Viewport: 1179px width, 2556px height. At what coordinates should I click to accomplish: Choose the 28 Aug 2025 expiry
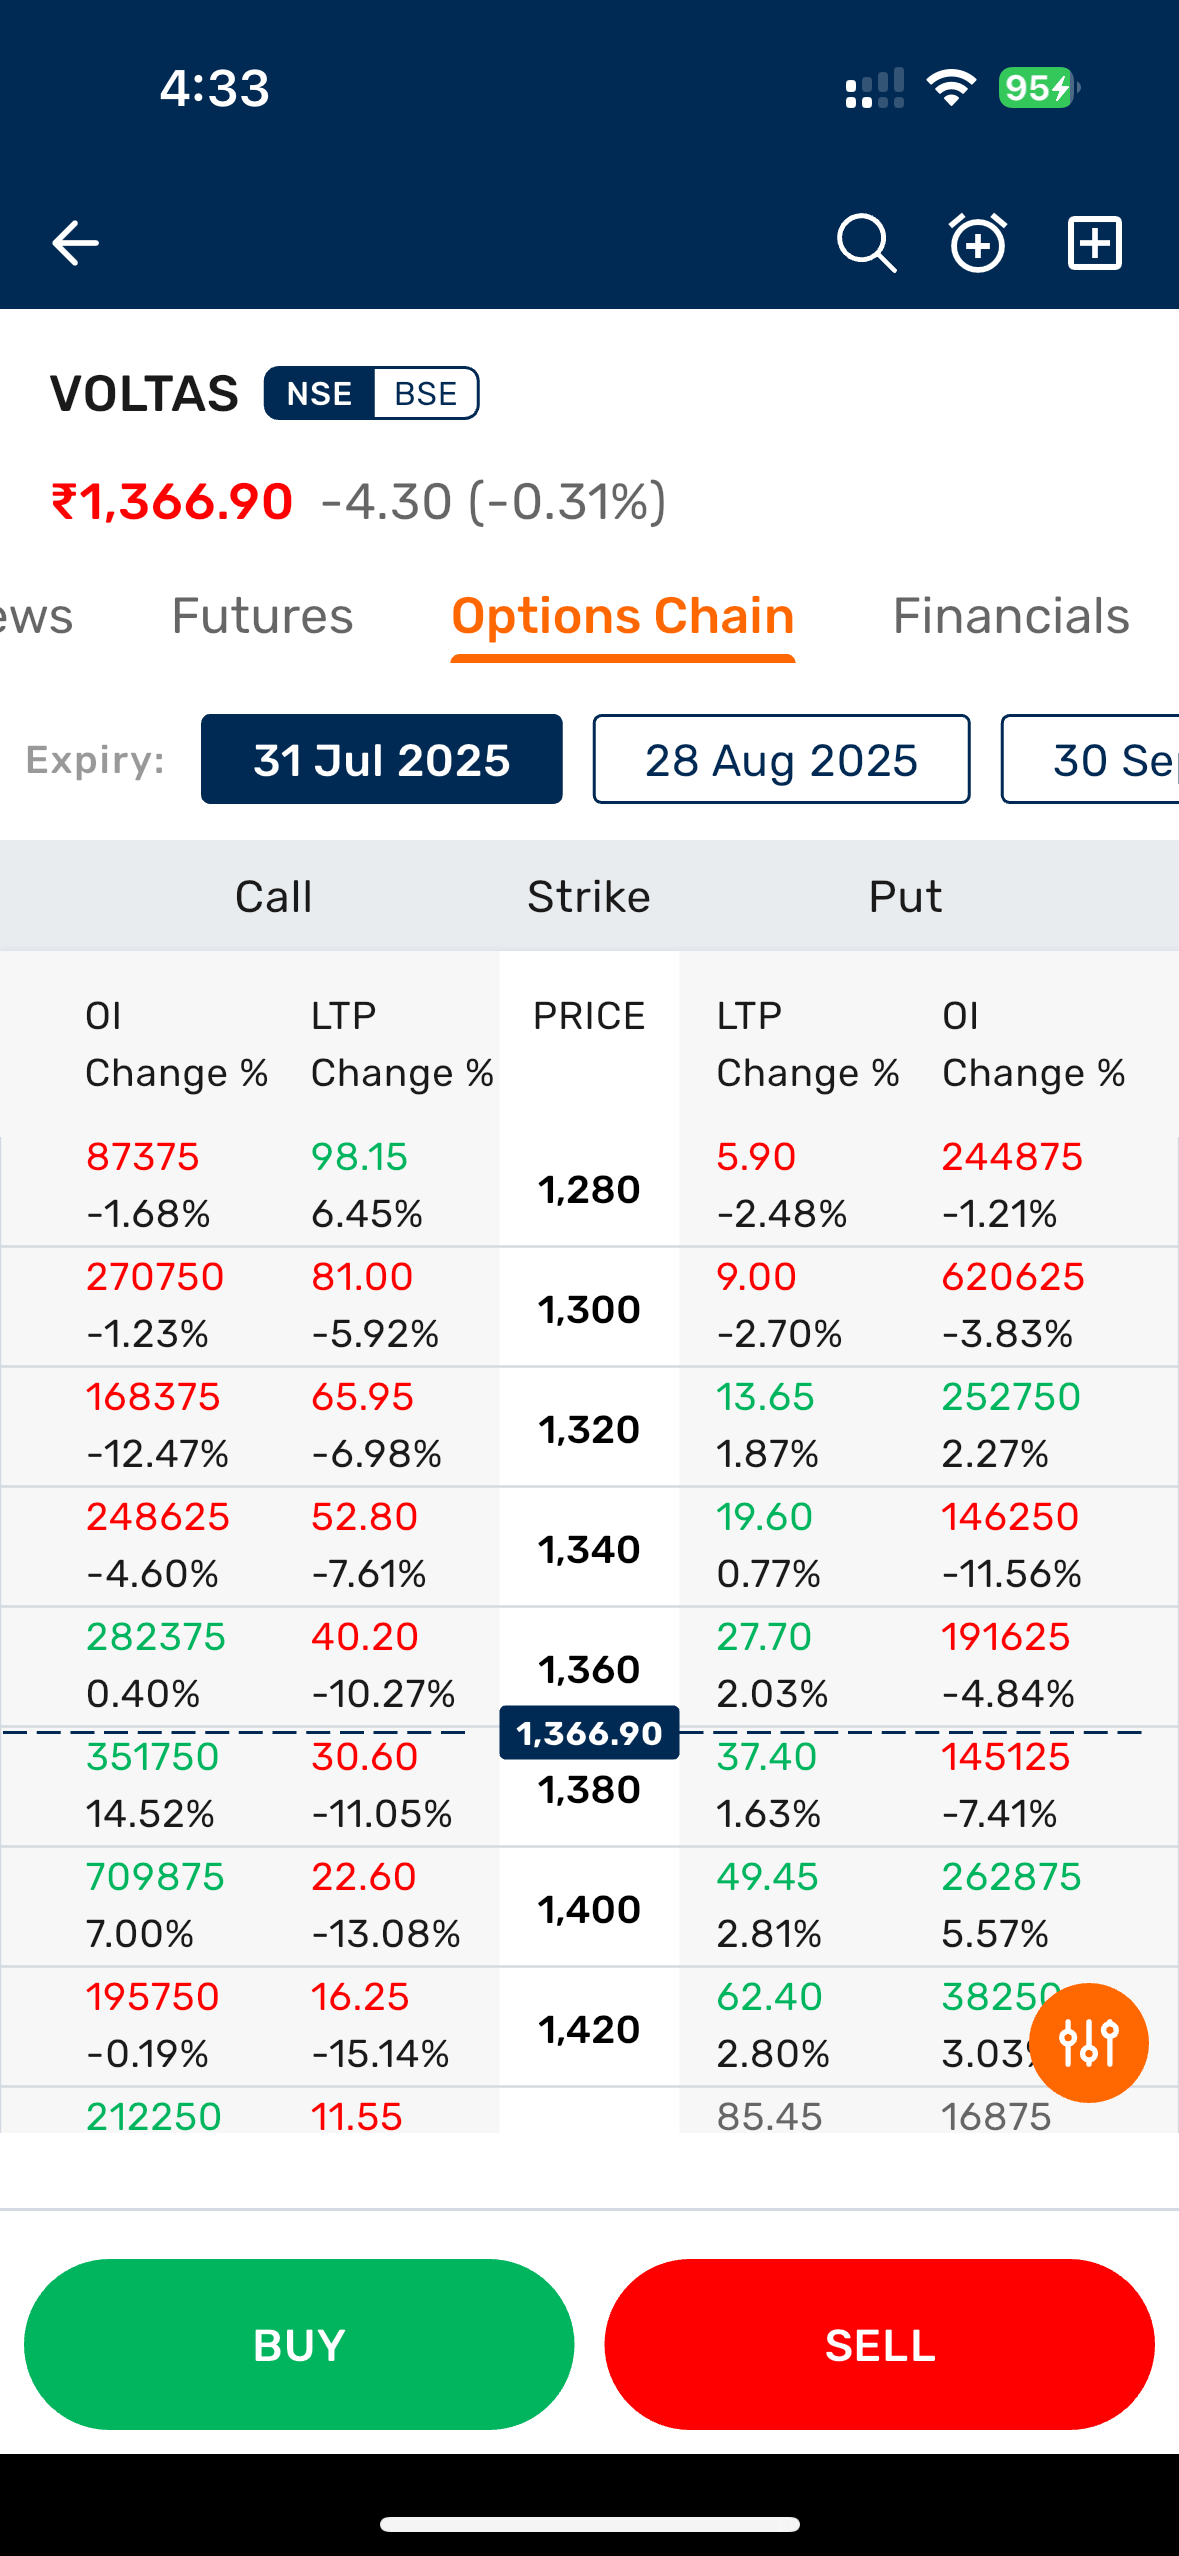[781, 760]
